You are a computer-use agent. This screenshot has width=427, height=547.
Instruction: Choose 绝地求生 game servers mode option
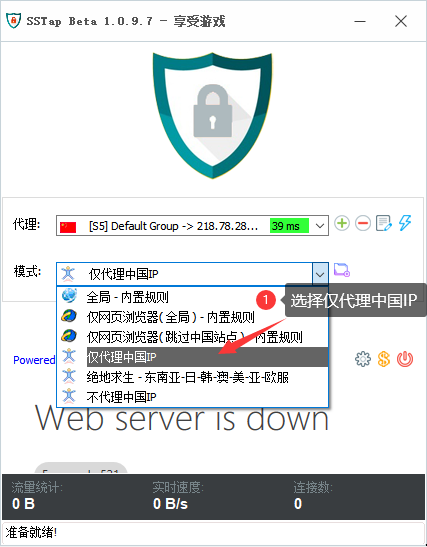(192, 377)
